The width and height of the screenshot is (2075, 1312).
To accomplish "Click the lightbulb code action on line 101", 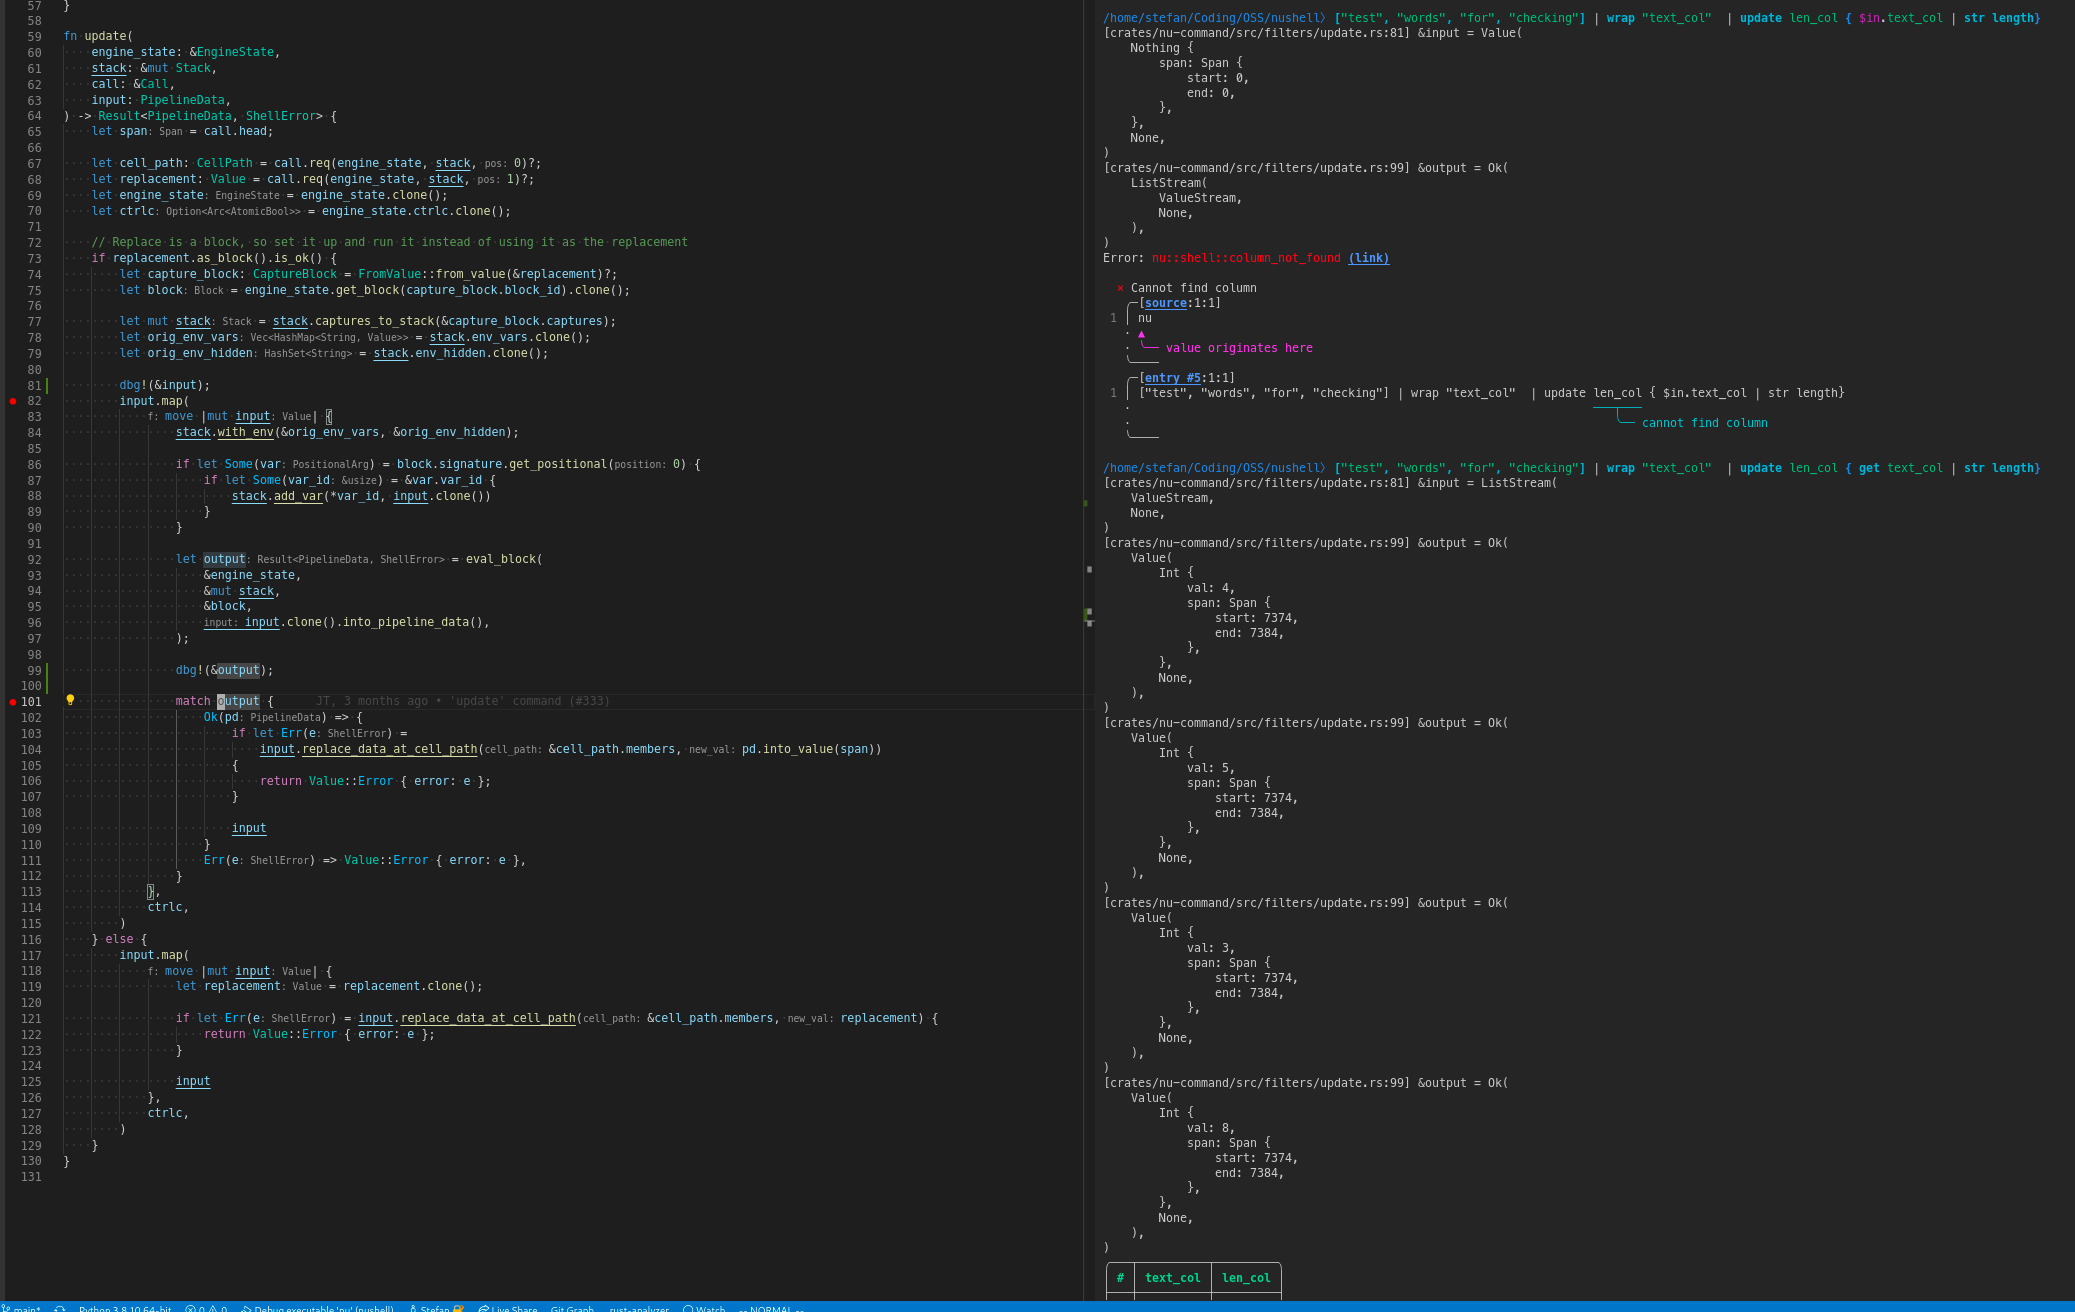I will (70, 701).
